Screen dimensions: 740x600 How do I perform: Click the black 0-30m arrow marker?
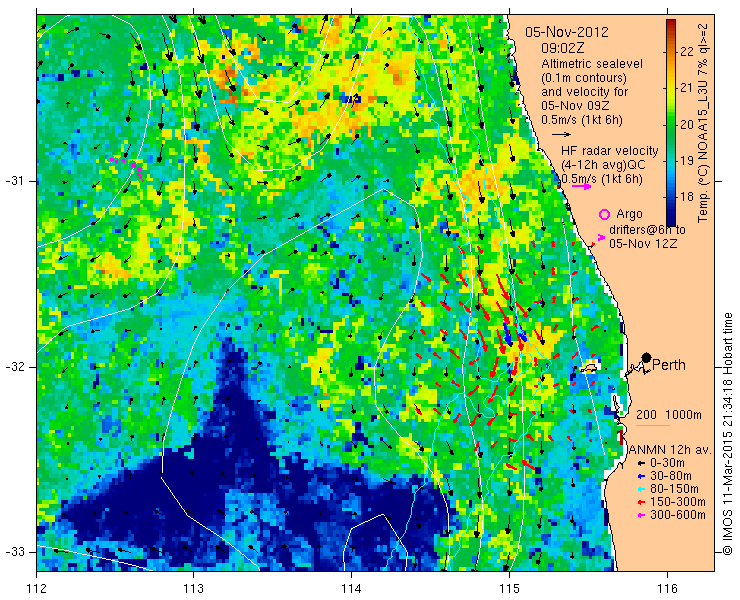(640, 464)
